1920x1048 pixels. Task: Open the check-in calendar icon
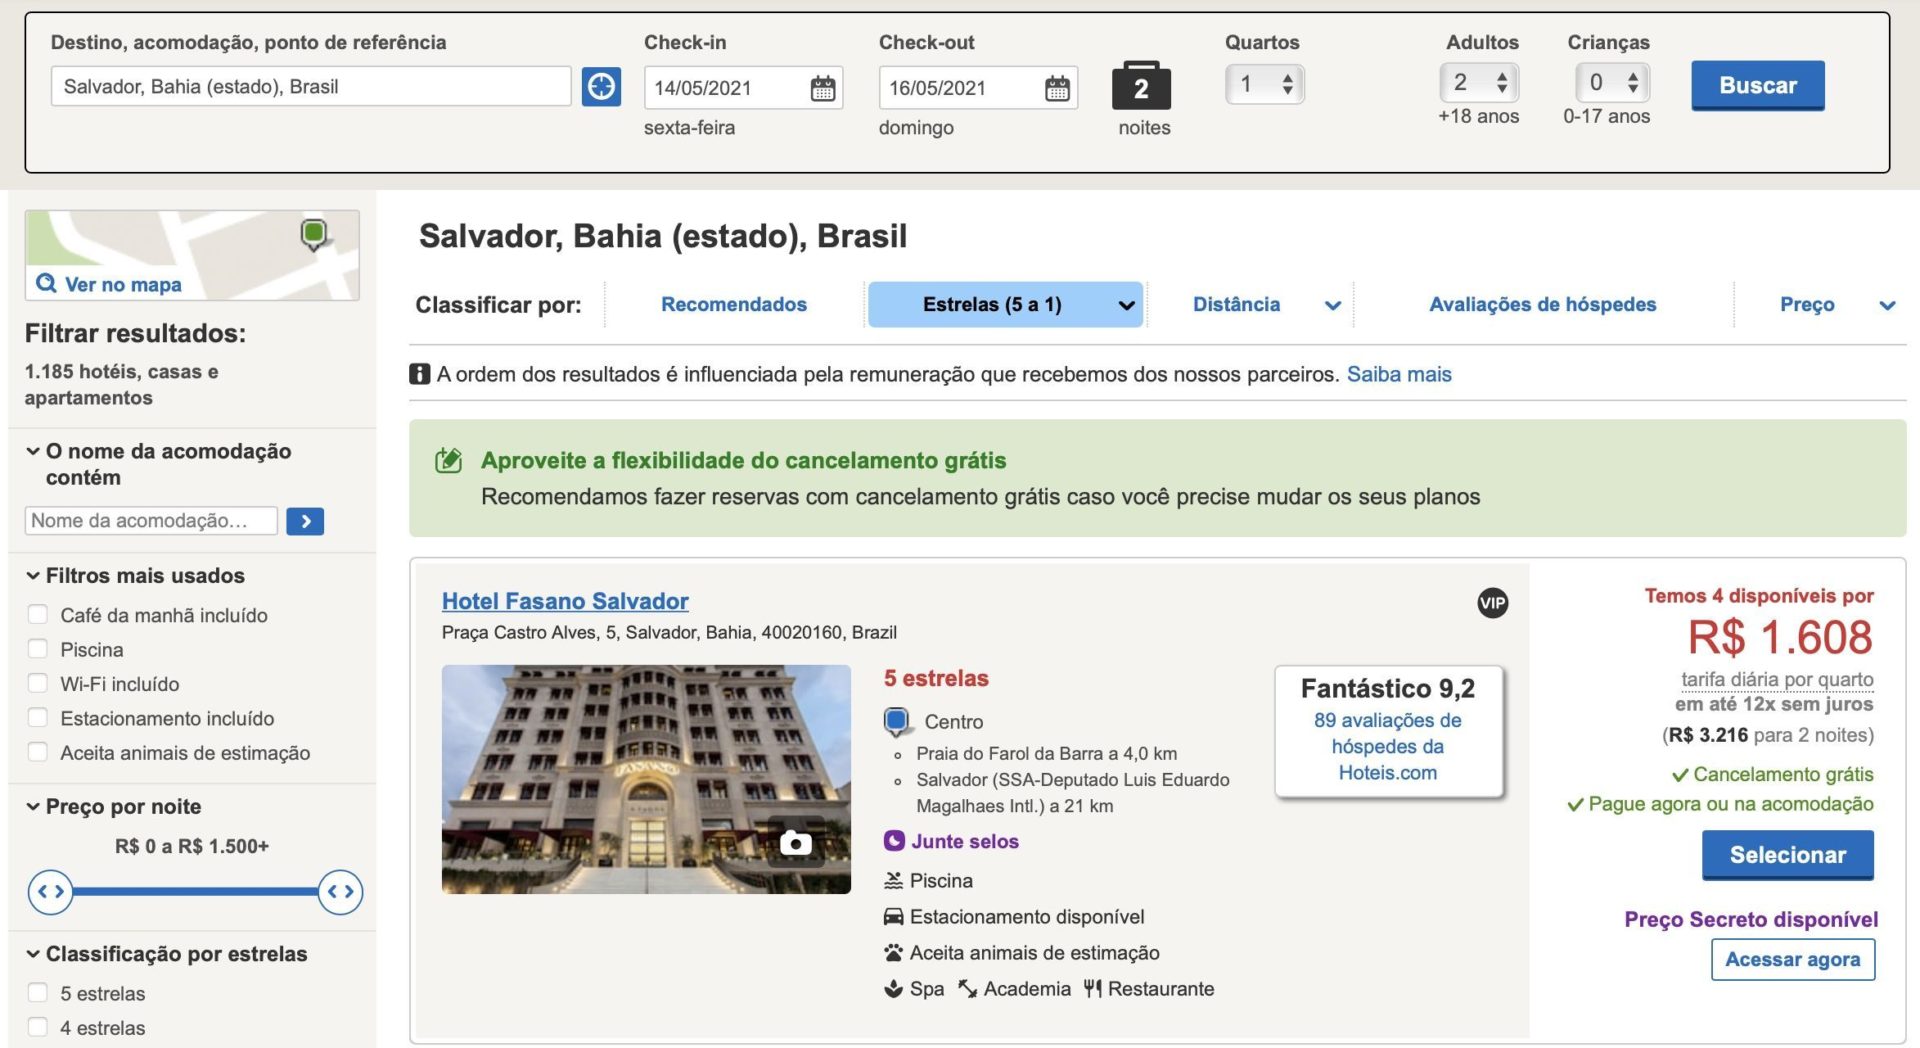pos(822,88)
